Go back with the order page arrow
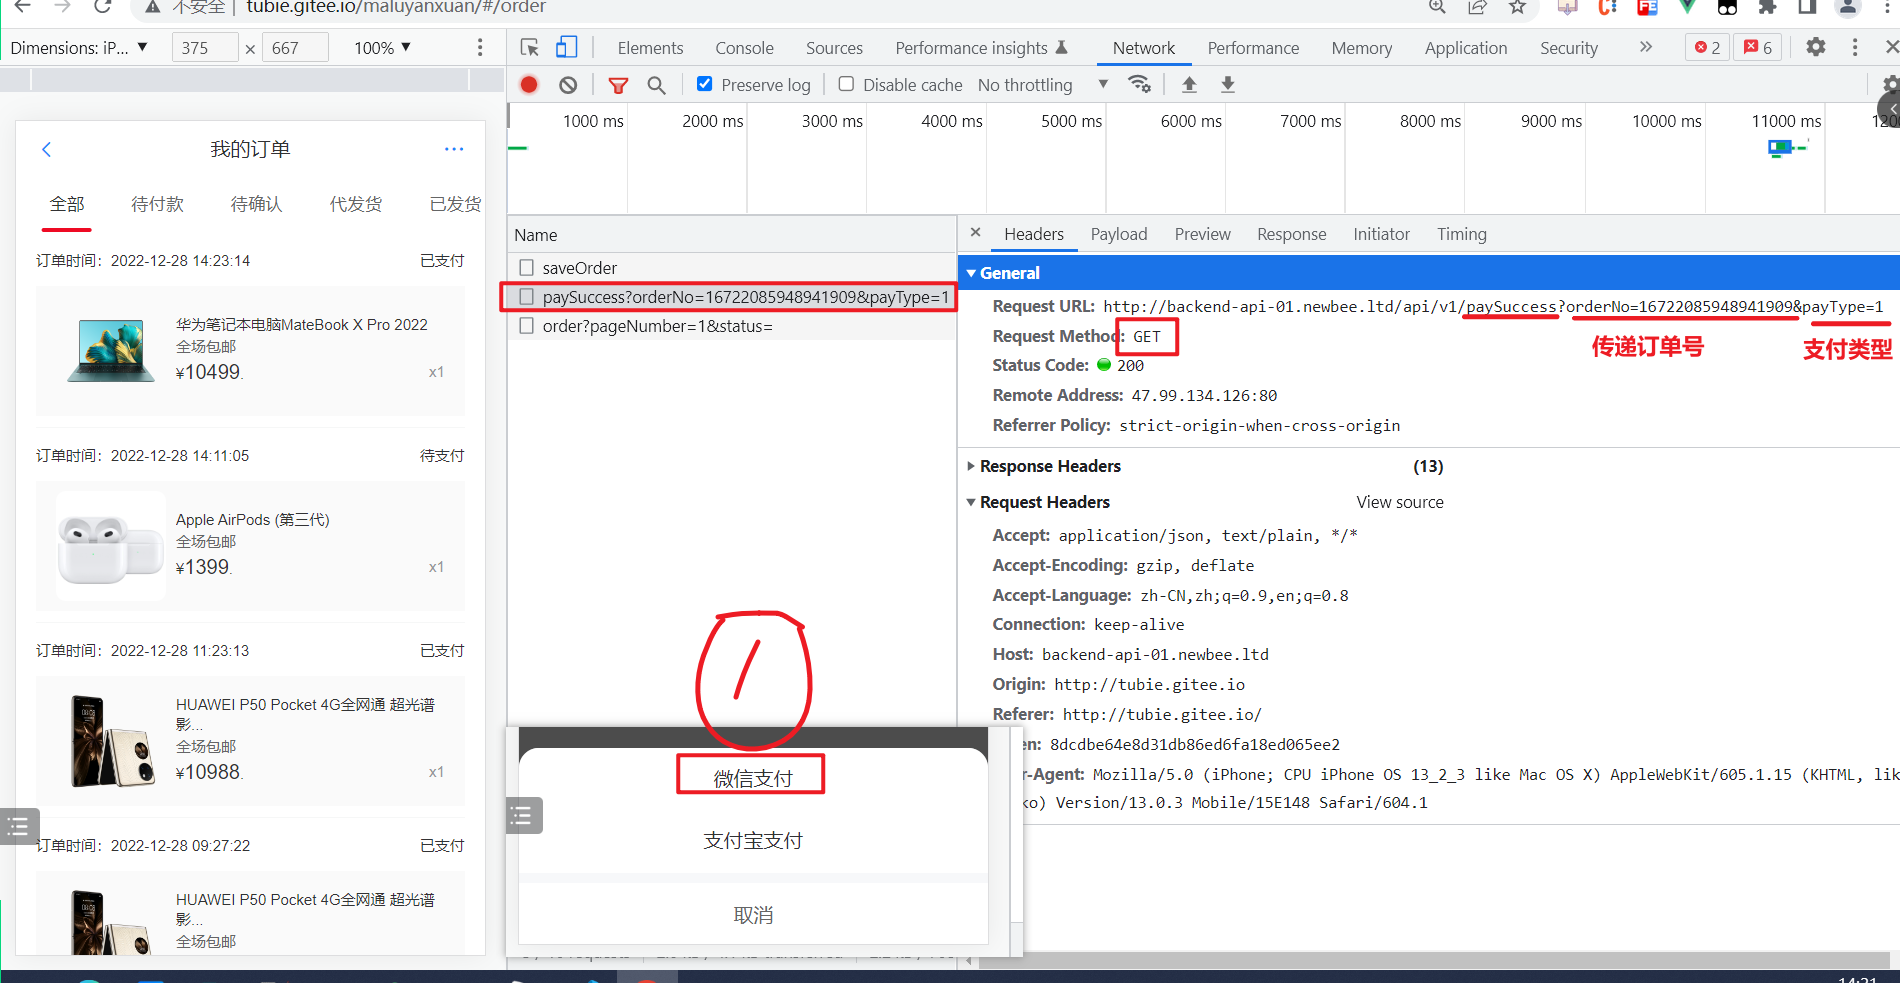Screen dimensions: 1900x983 46,149
